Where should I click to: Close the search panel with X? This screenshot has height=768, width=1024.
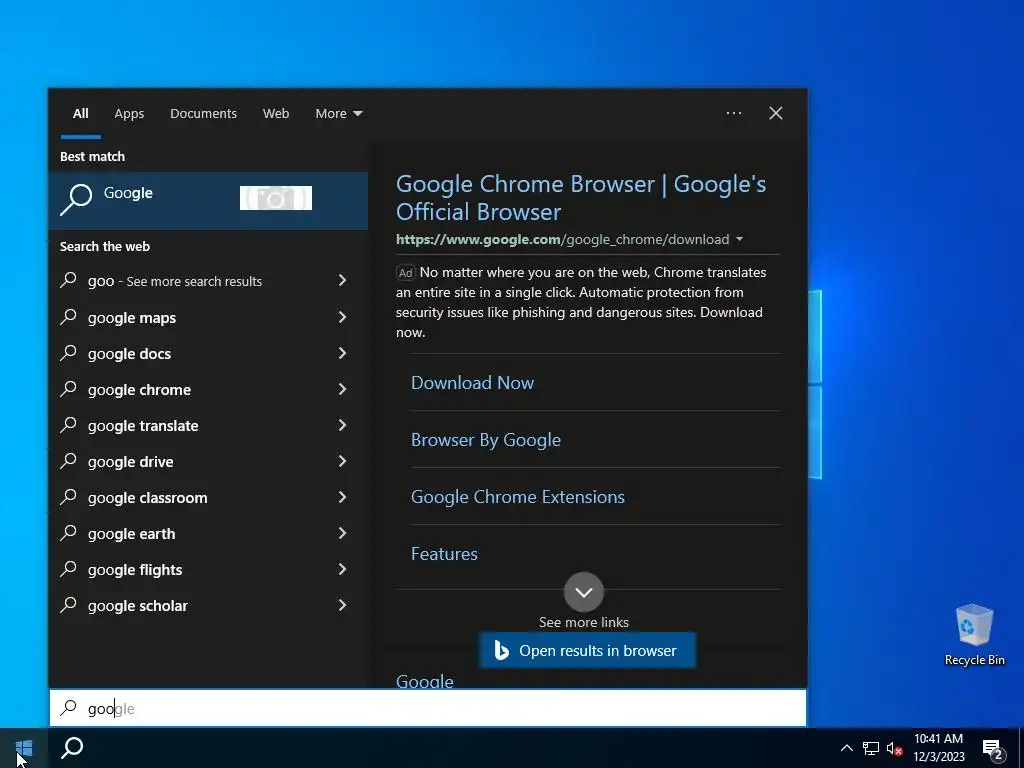coord(776,113)
